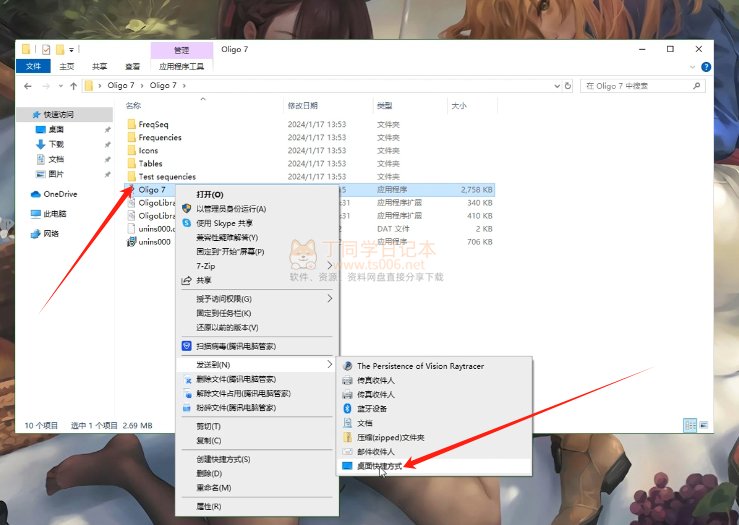Unpin 桌面 using its pin icon

click(x=107, y=130)
